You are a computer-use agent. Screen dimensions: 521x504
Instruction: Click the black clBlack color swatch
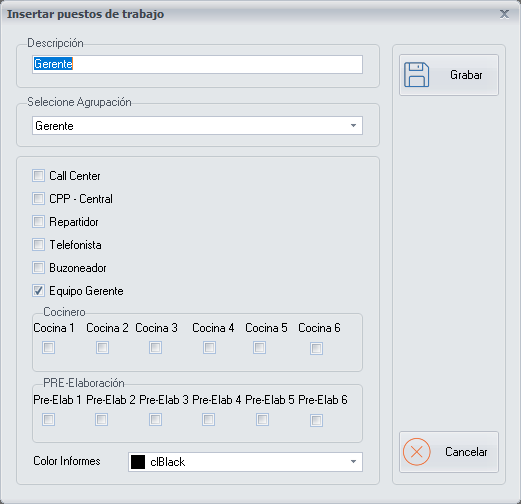(x=138, y=462)
